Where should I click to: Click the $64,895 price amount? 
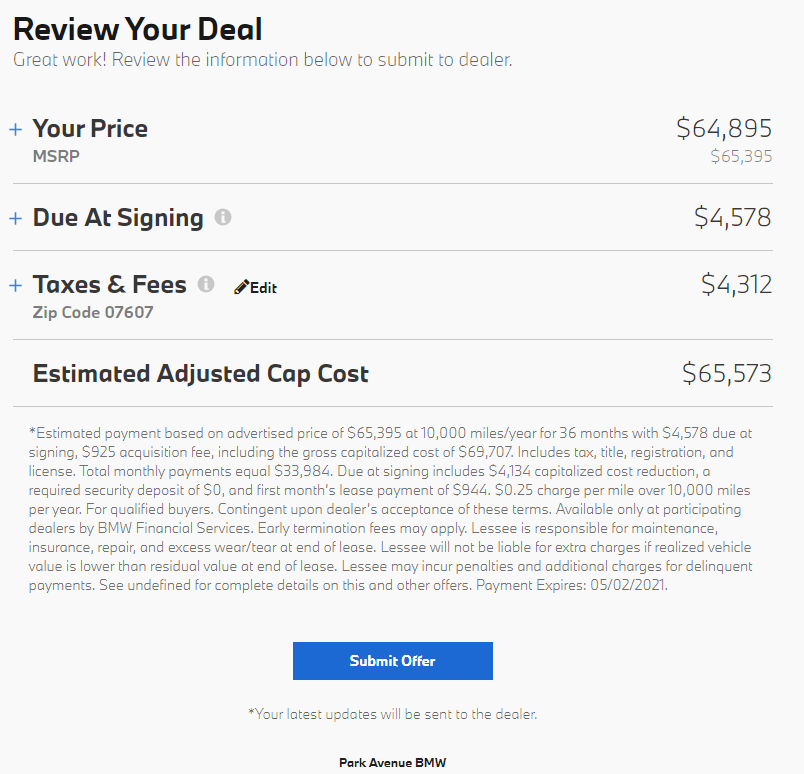[x=724, y=128]
